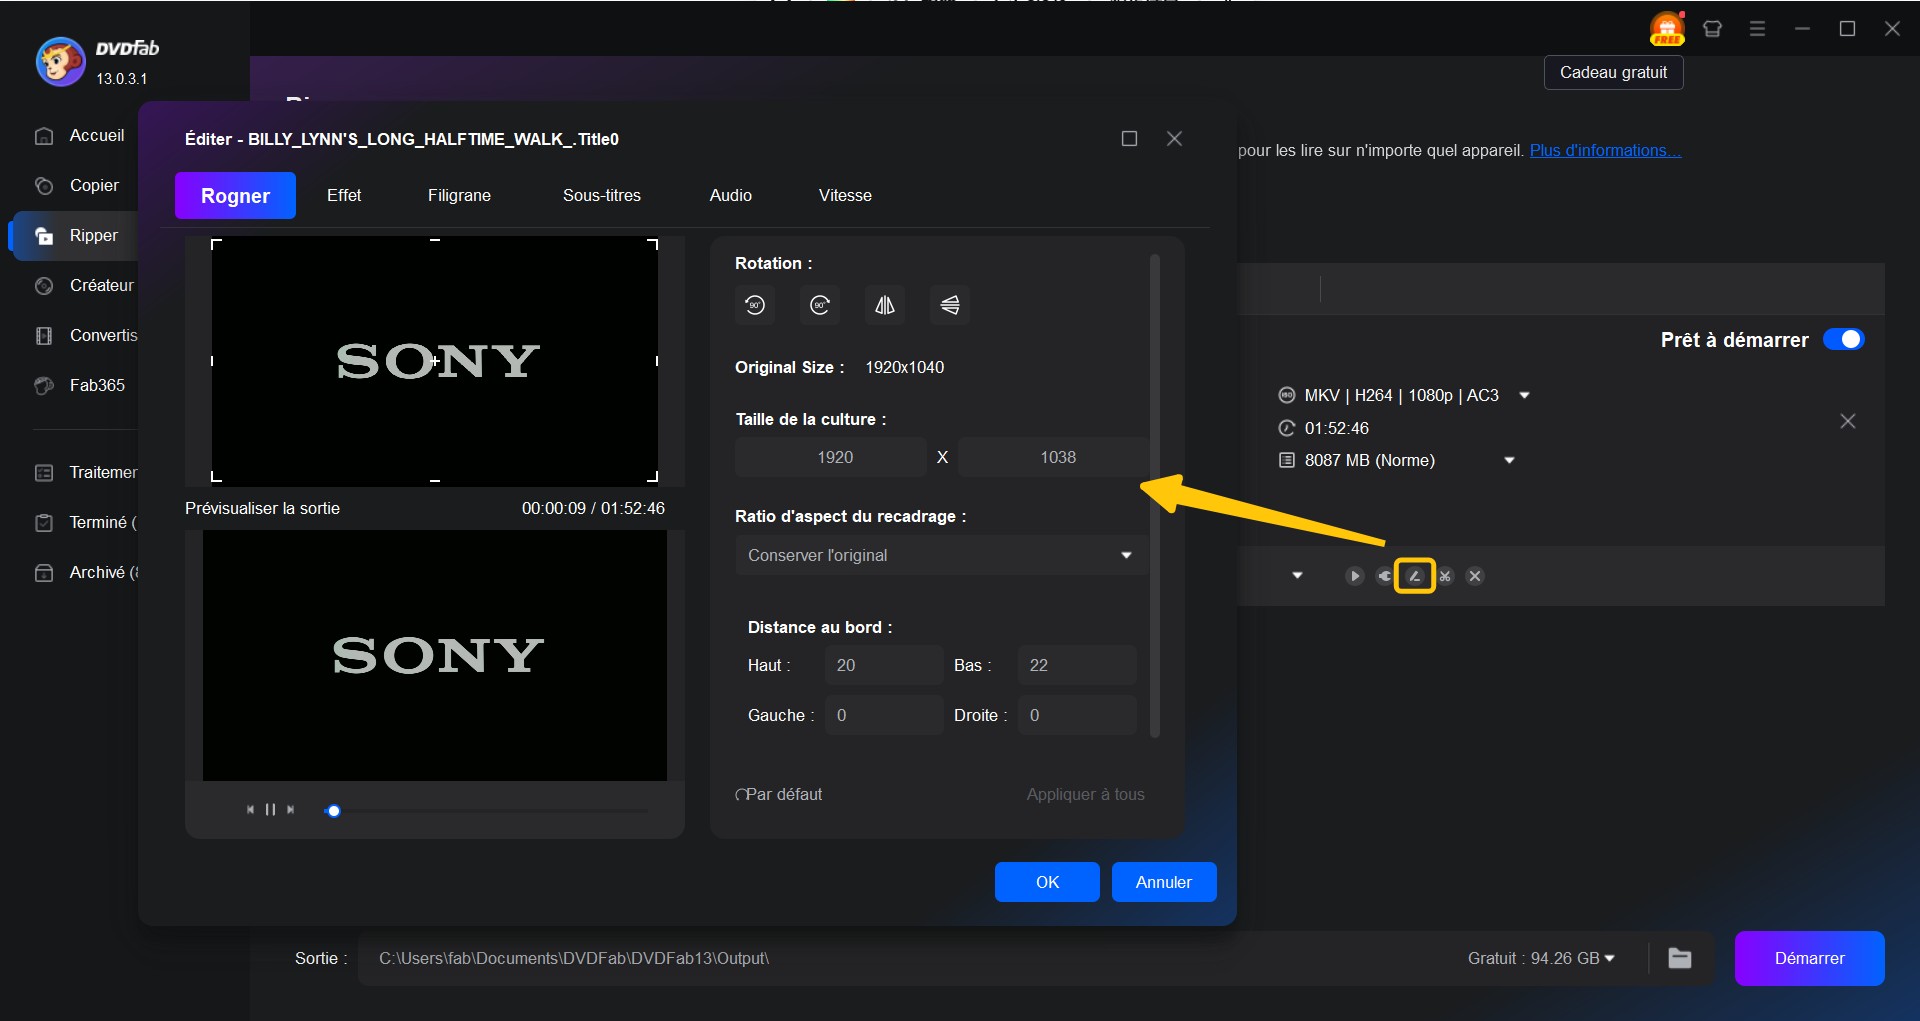
Task: Open the Plus d'informations link
Action: coord(1605,150)
